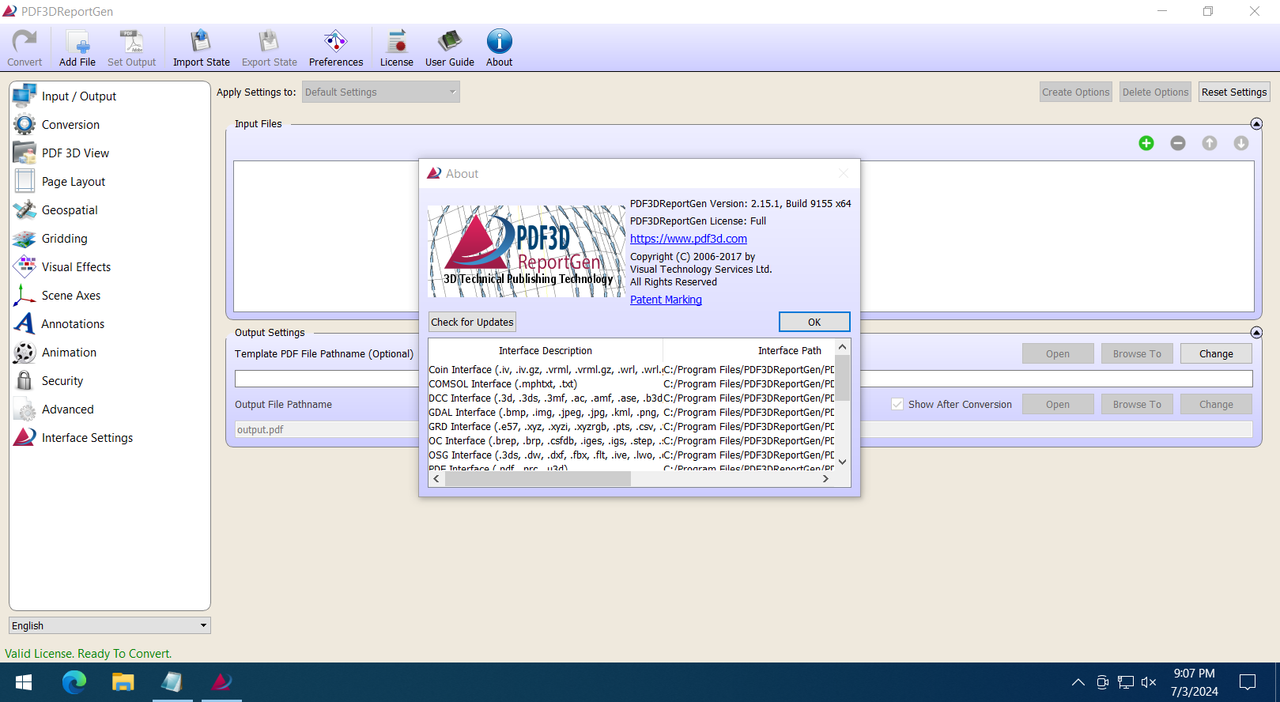1280x702 pixels.
Task: Open the Windows notification center
Action: click(1248, 682)
